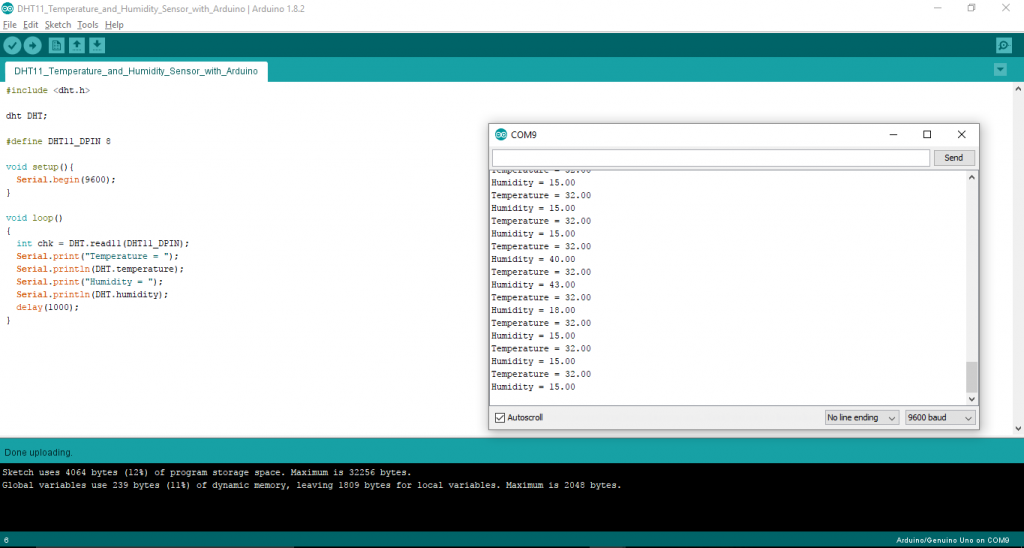Click the 'delay(1000);' code line
The image size is (1024, 548).
(x=48, y=308)
